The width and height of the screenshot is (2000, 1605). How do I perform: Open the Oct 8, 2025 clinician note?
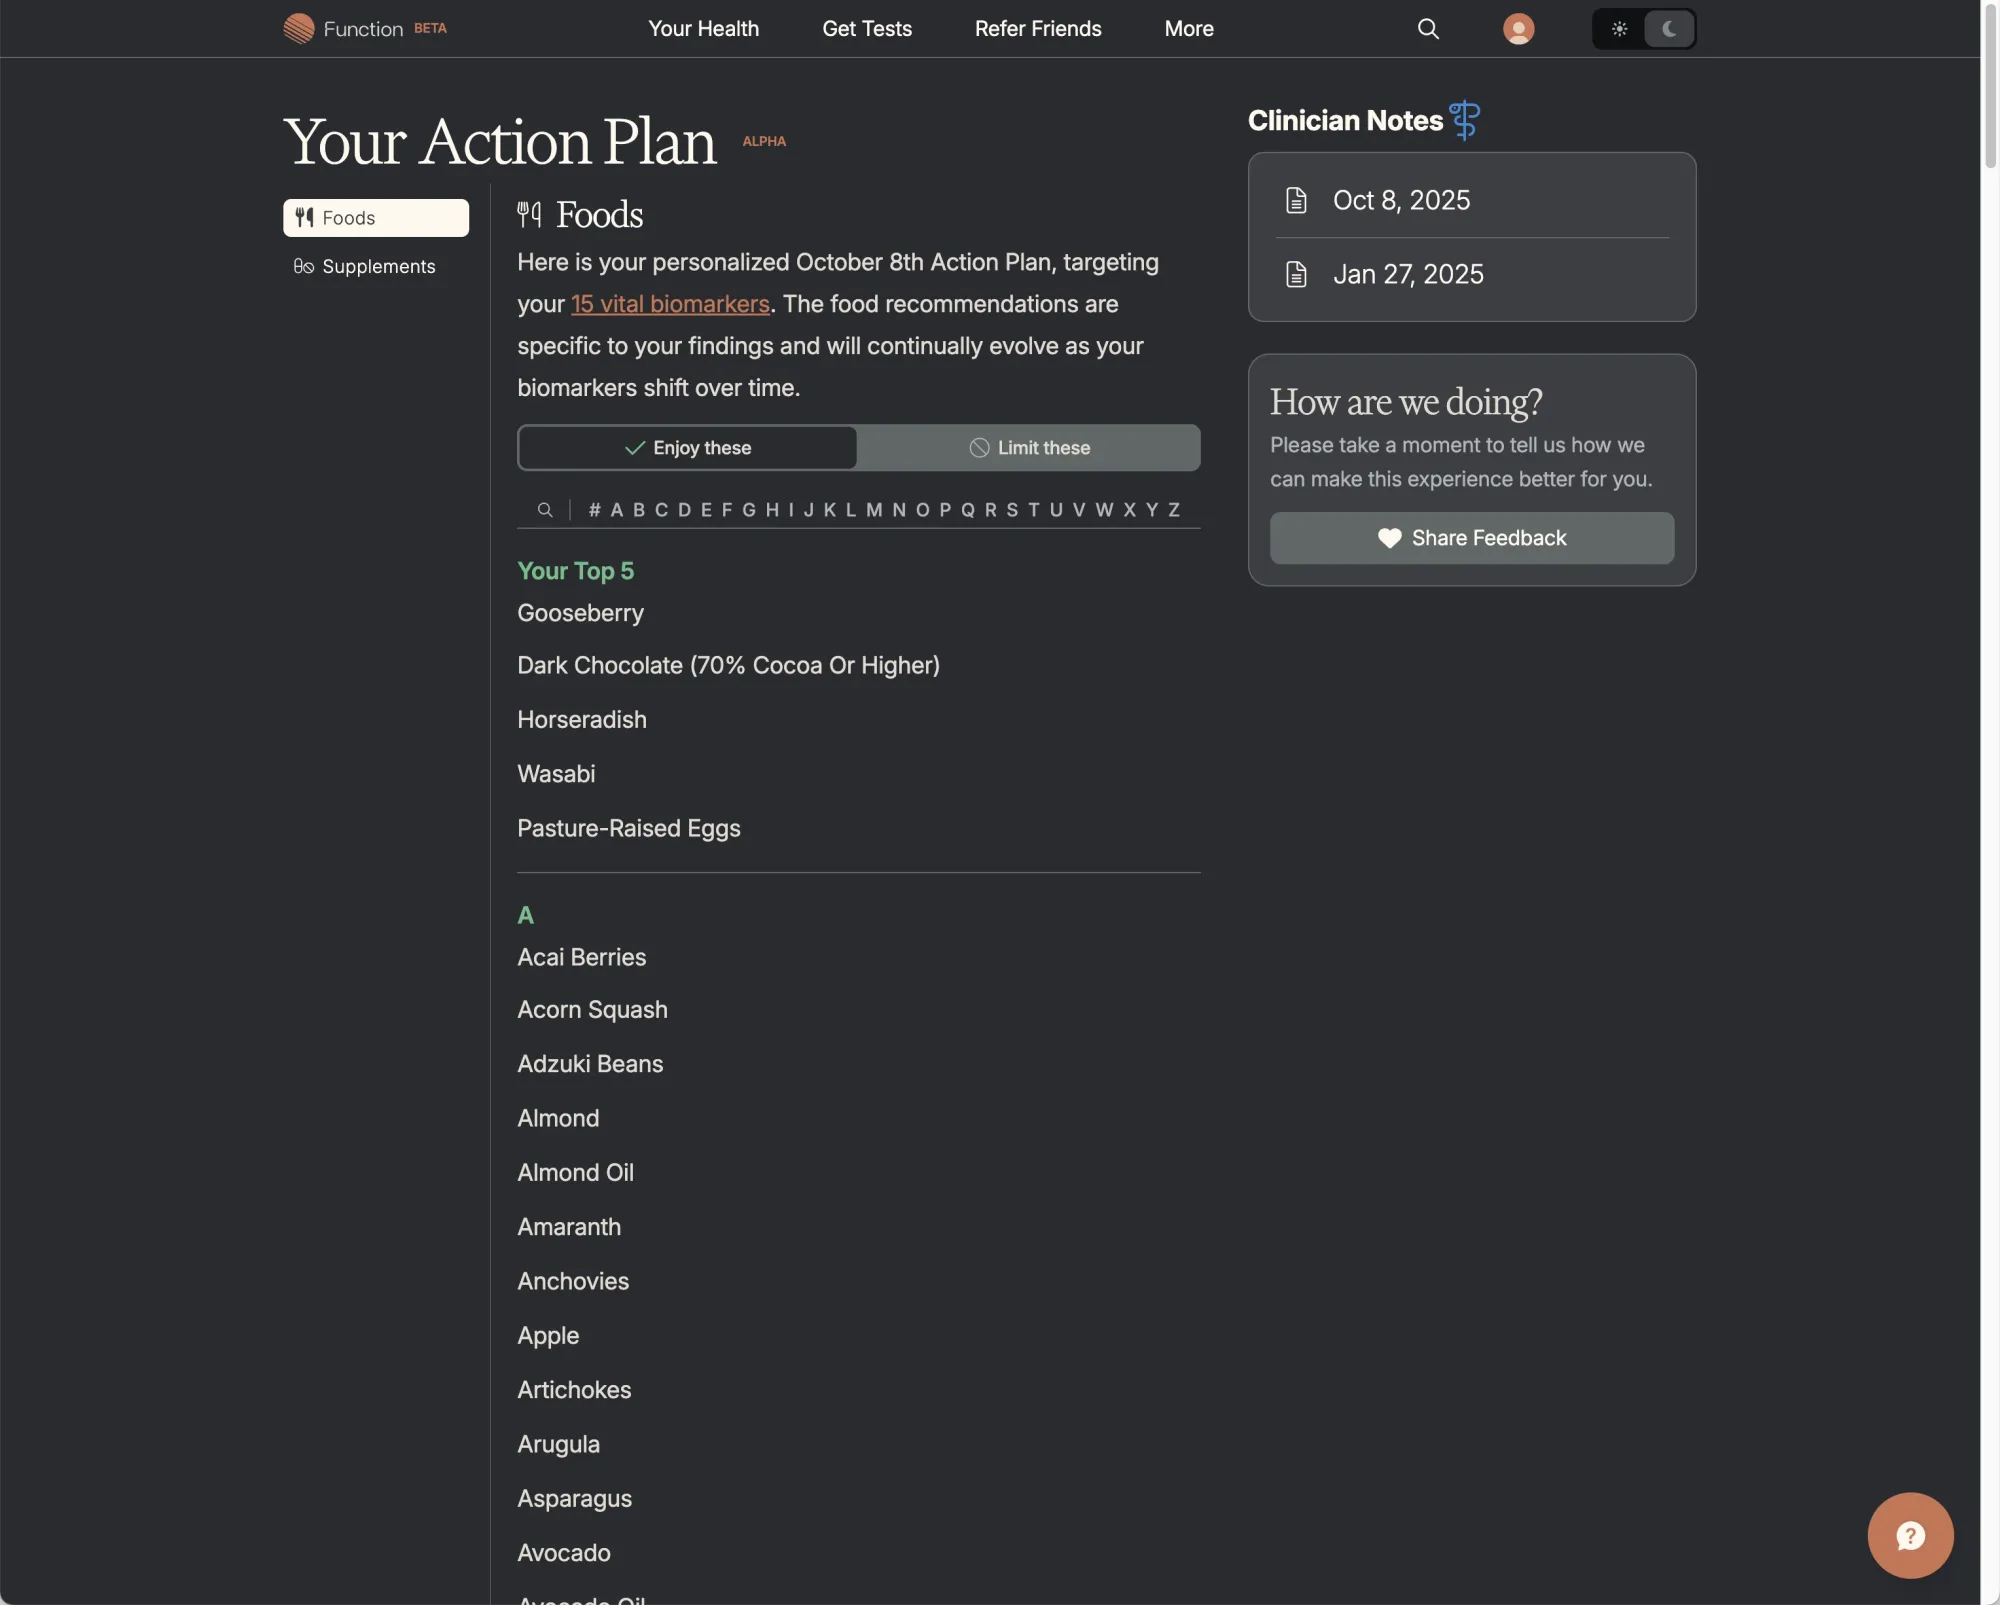(x=1401, y=200)
